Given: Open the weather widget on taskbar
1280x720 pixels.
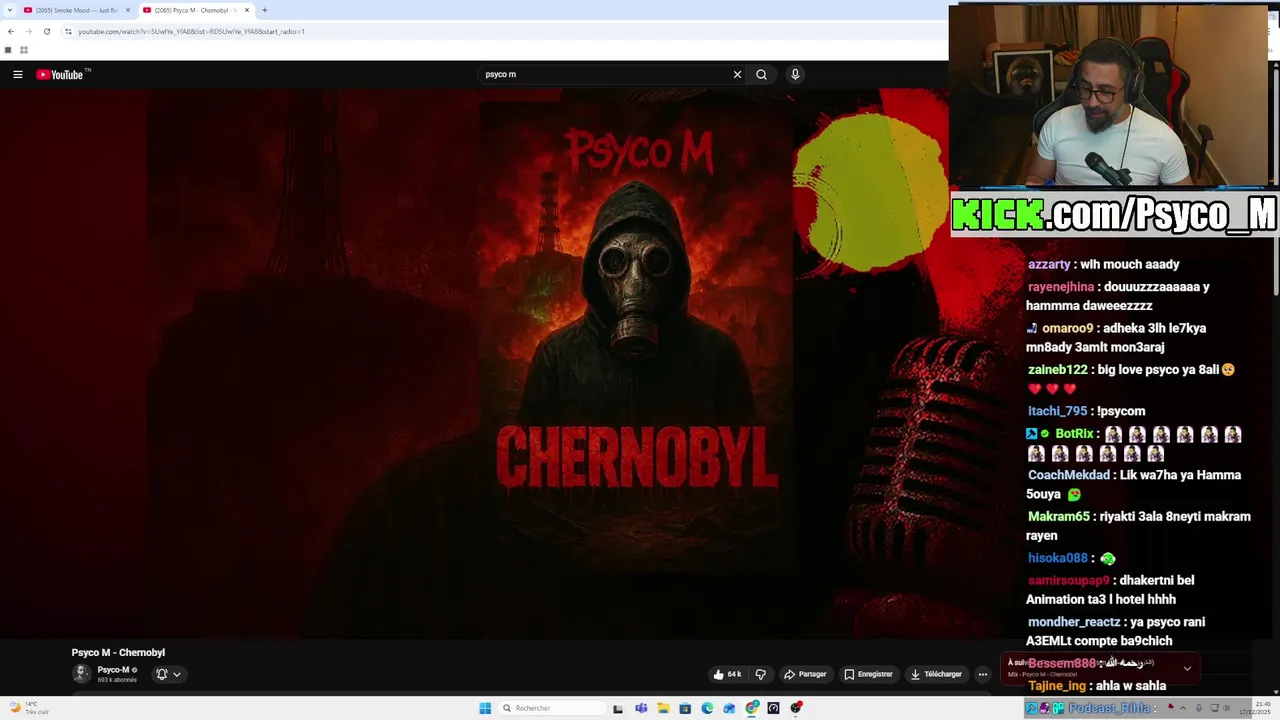Looking at the screenshot, I should pos(27,708).
